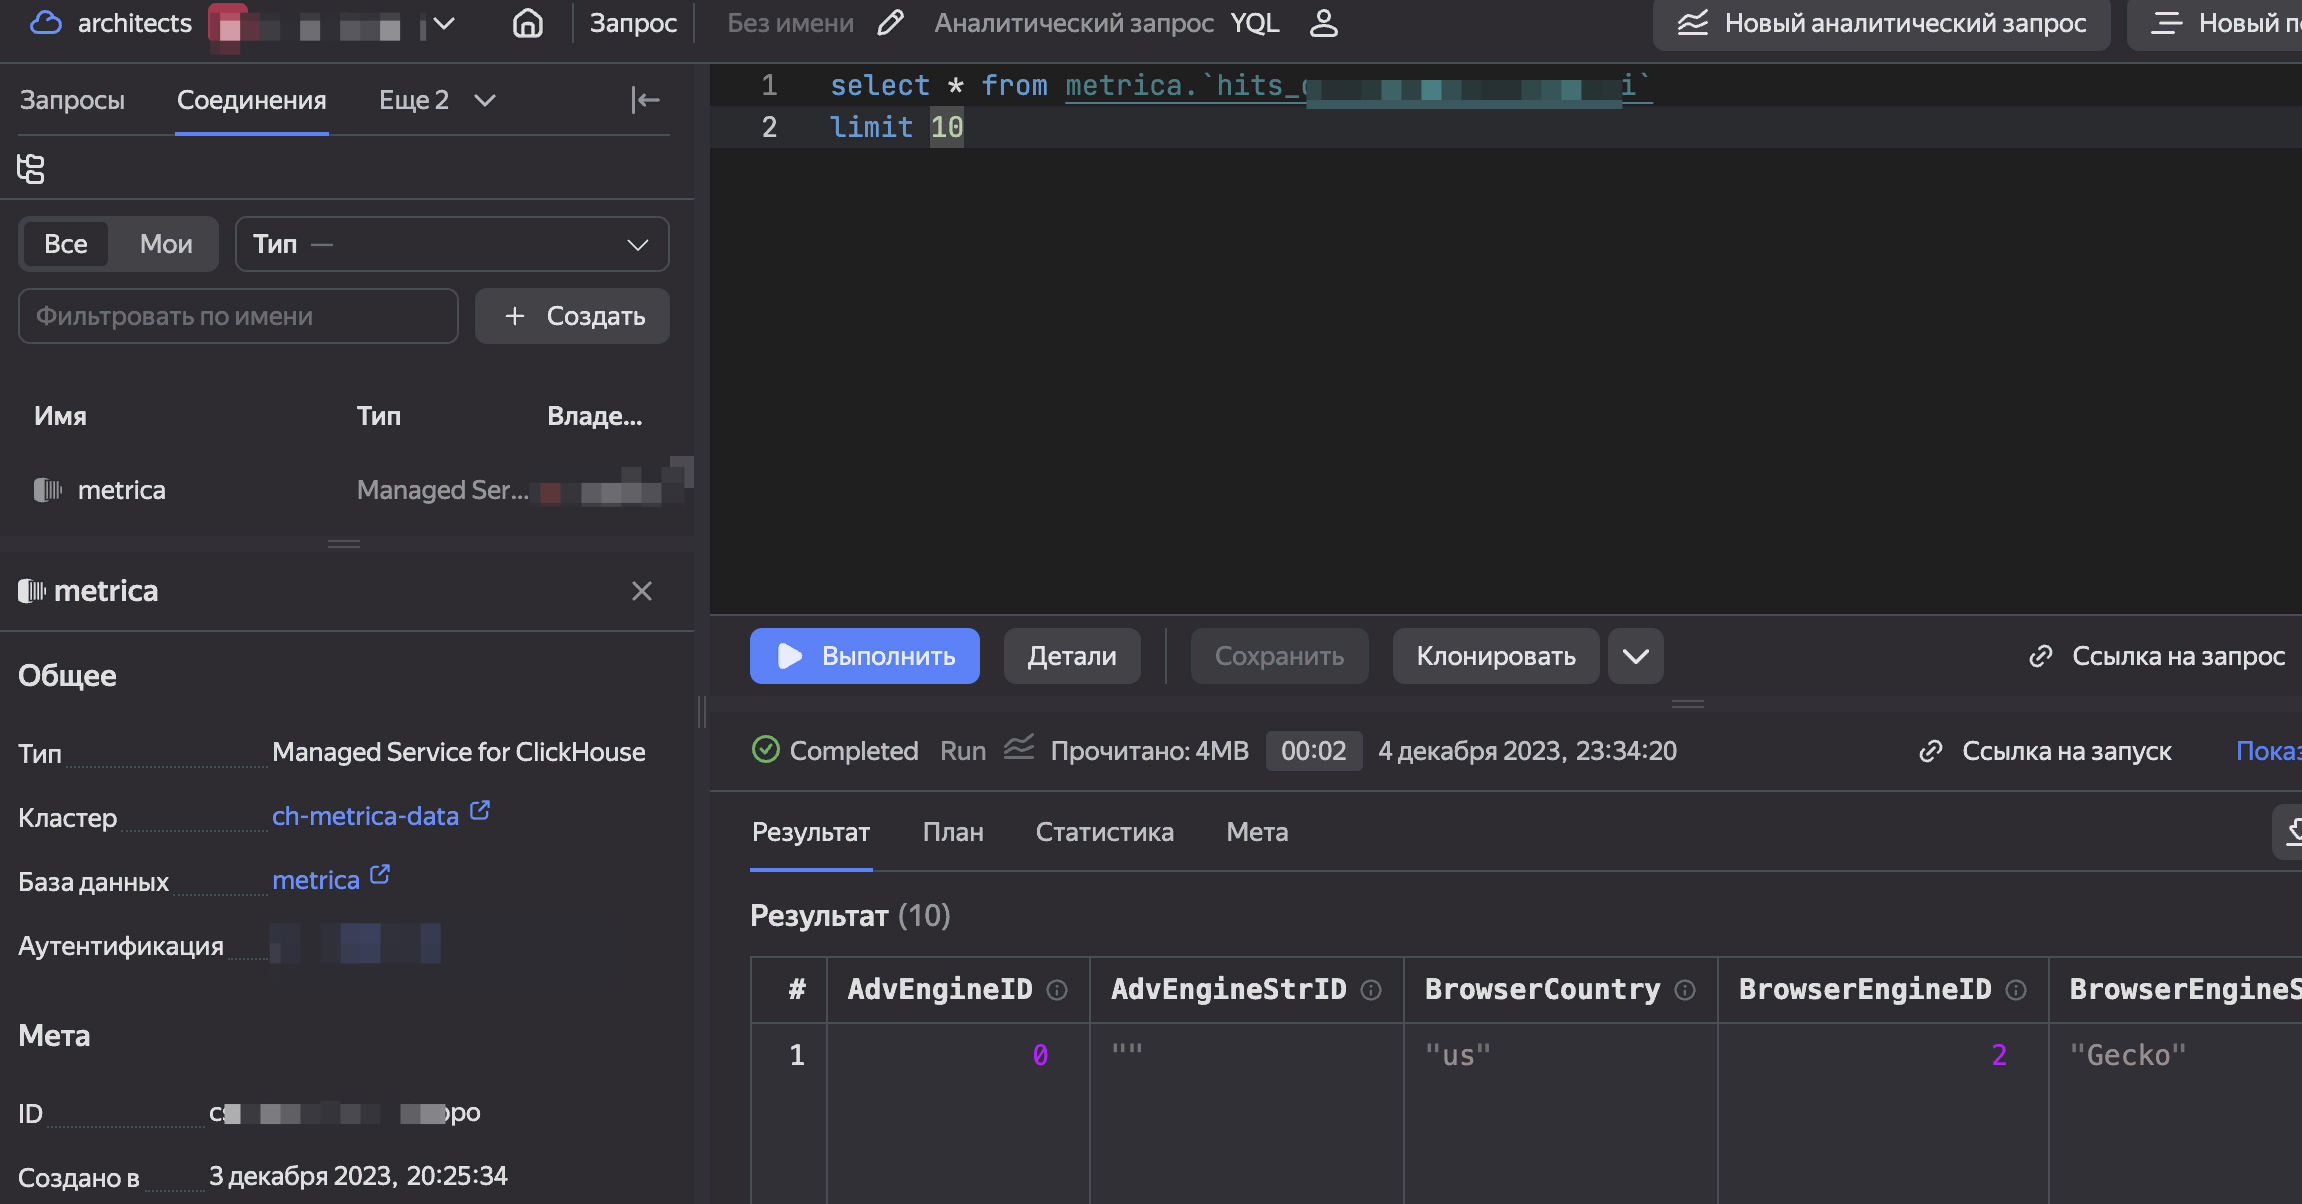This screenshot has width=2302, height=1204.
Task: Close the metrica details panel
Action: click(x=641, y=591)
